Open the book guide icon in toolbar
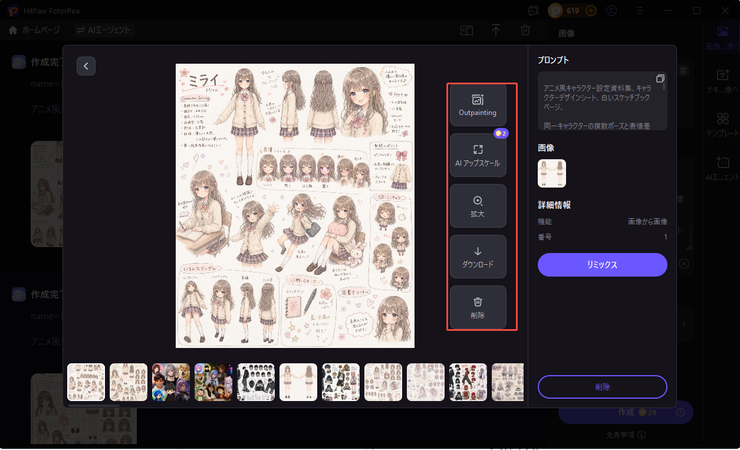This screenshot has width=740, height=450. [466, 31]
